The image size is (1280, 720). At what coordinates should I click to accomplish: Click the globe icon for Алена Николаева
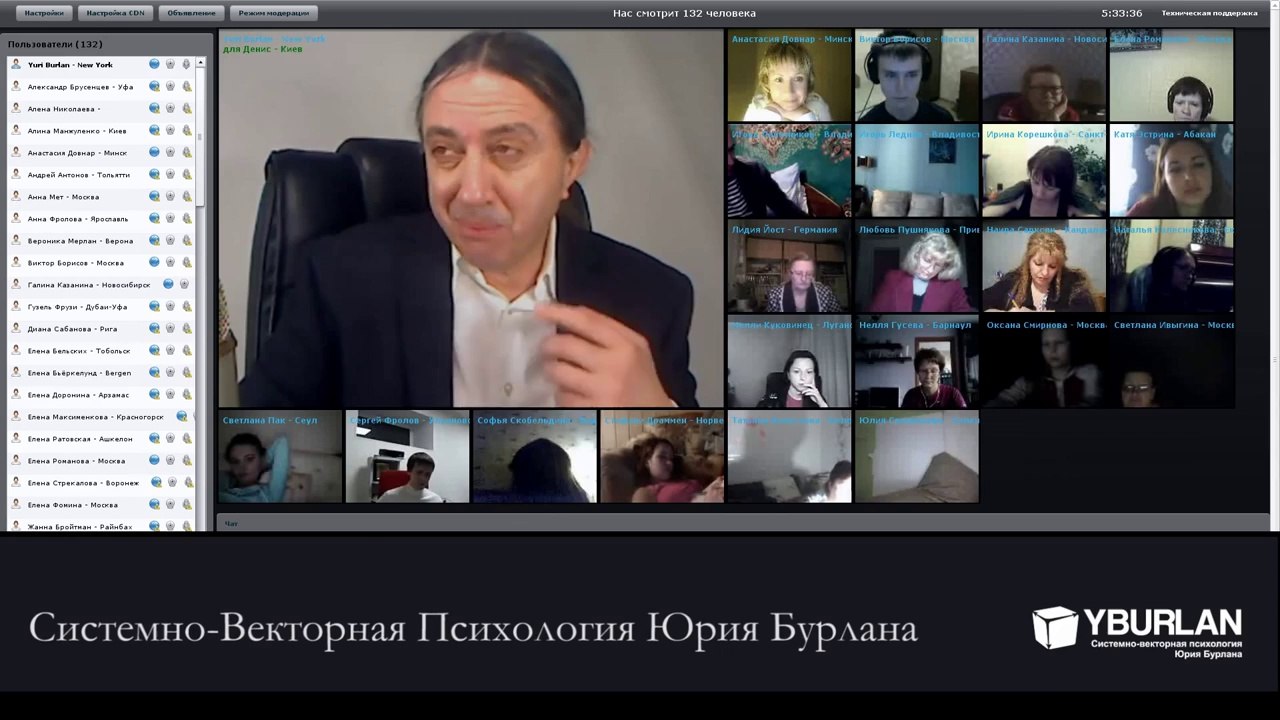tap(154, 108)
